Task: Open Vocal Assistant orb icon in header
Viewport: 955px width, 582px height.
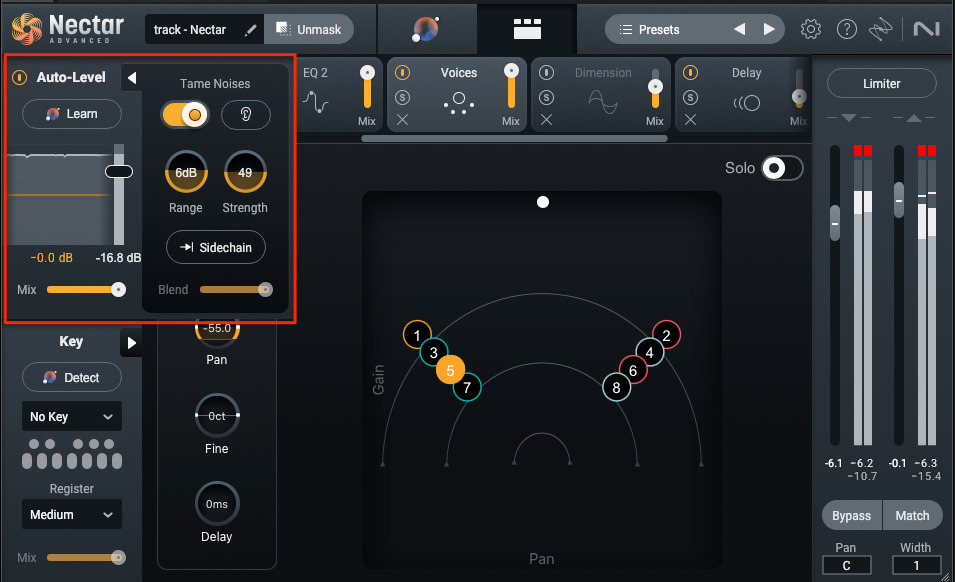Action: pos(425,29)
